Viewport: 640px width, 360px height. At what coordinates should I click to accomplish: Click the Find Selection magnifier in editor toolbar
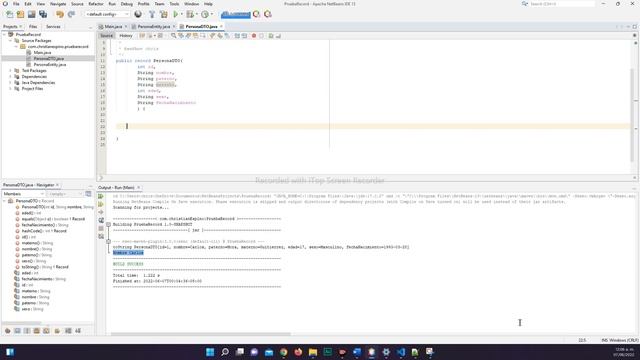(x=173, y=36)
